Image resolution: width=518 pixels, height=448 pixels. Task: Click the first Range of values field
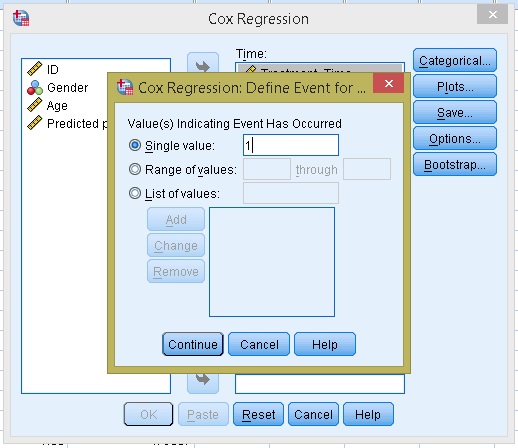(267, 169)
